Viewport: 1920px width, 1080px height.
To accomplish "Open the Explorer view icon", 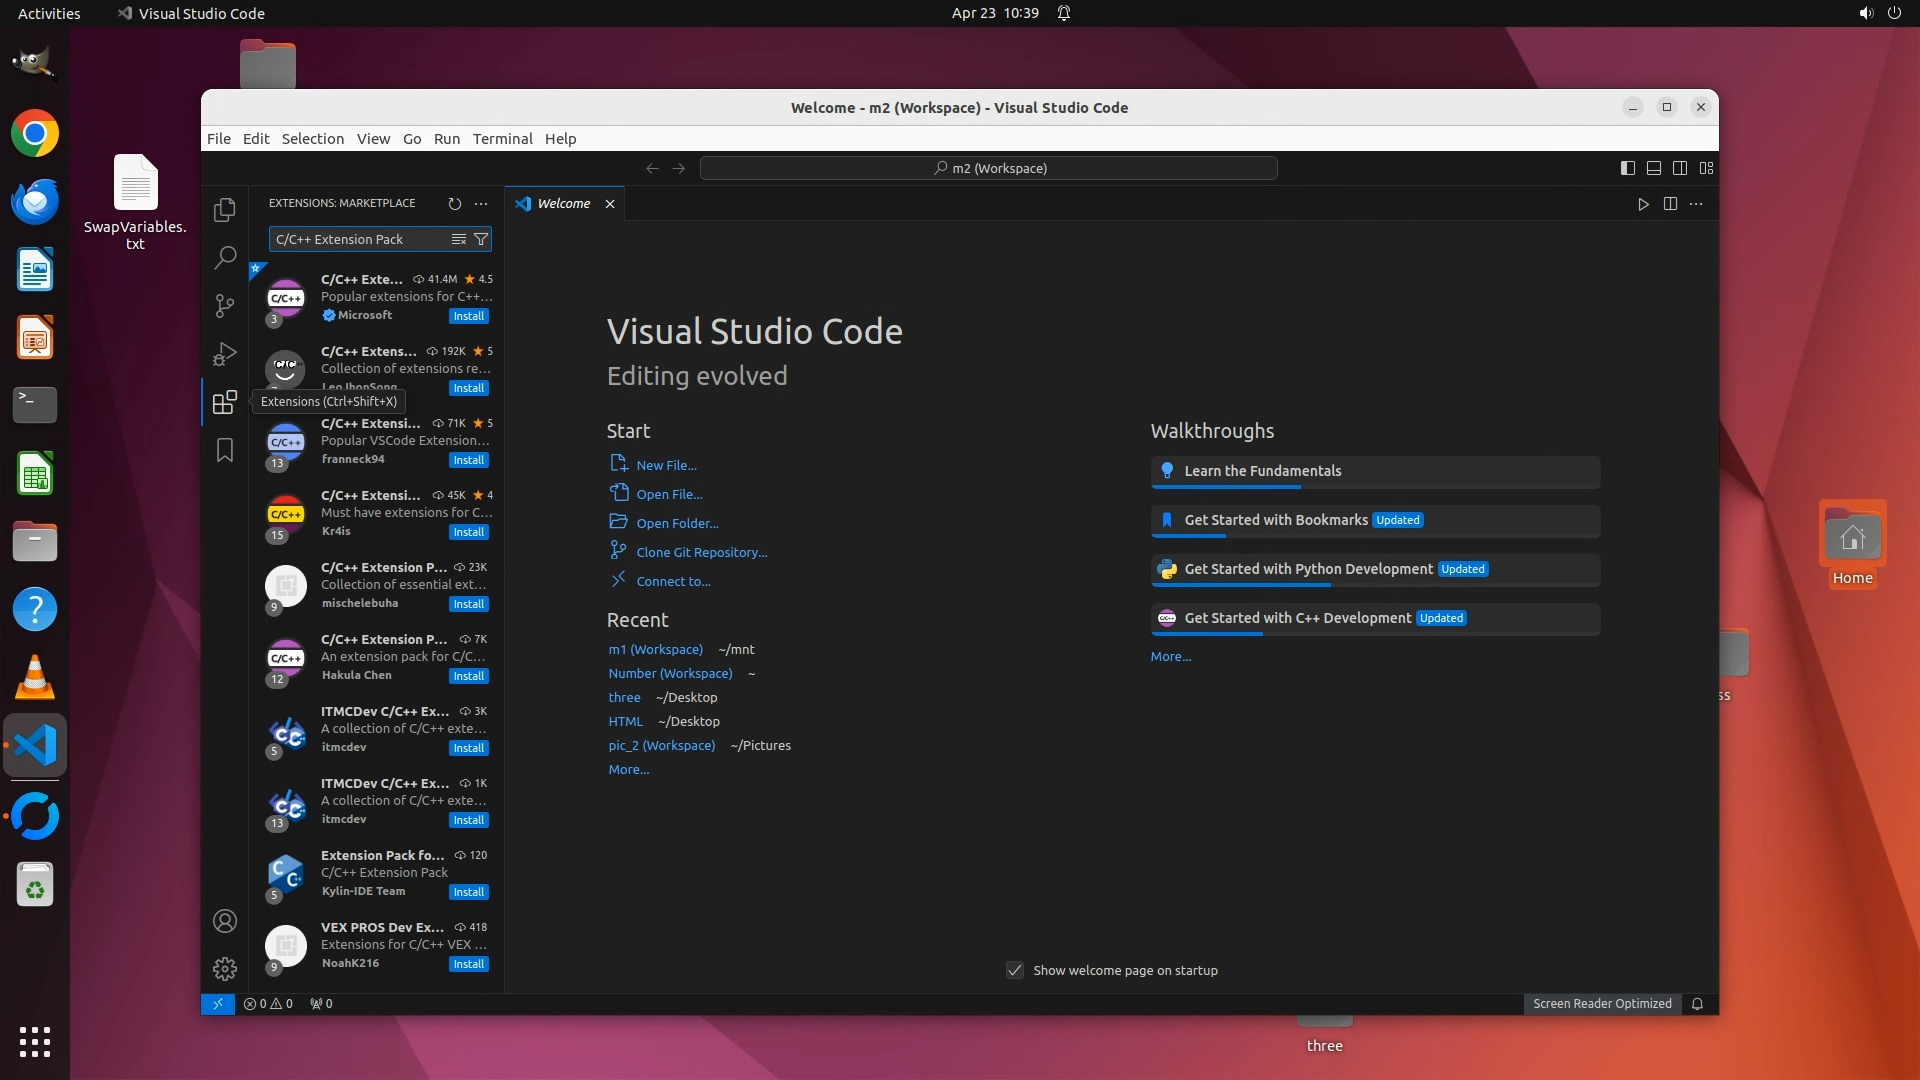I will pos(225,210).
